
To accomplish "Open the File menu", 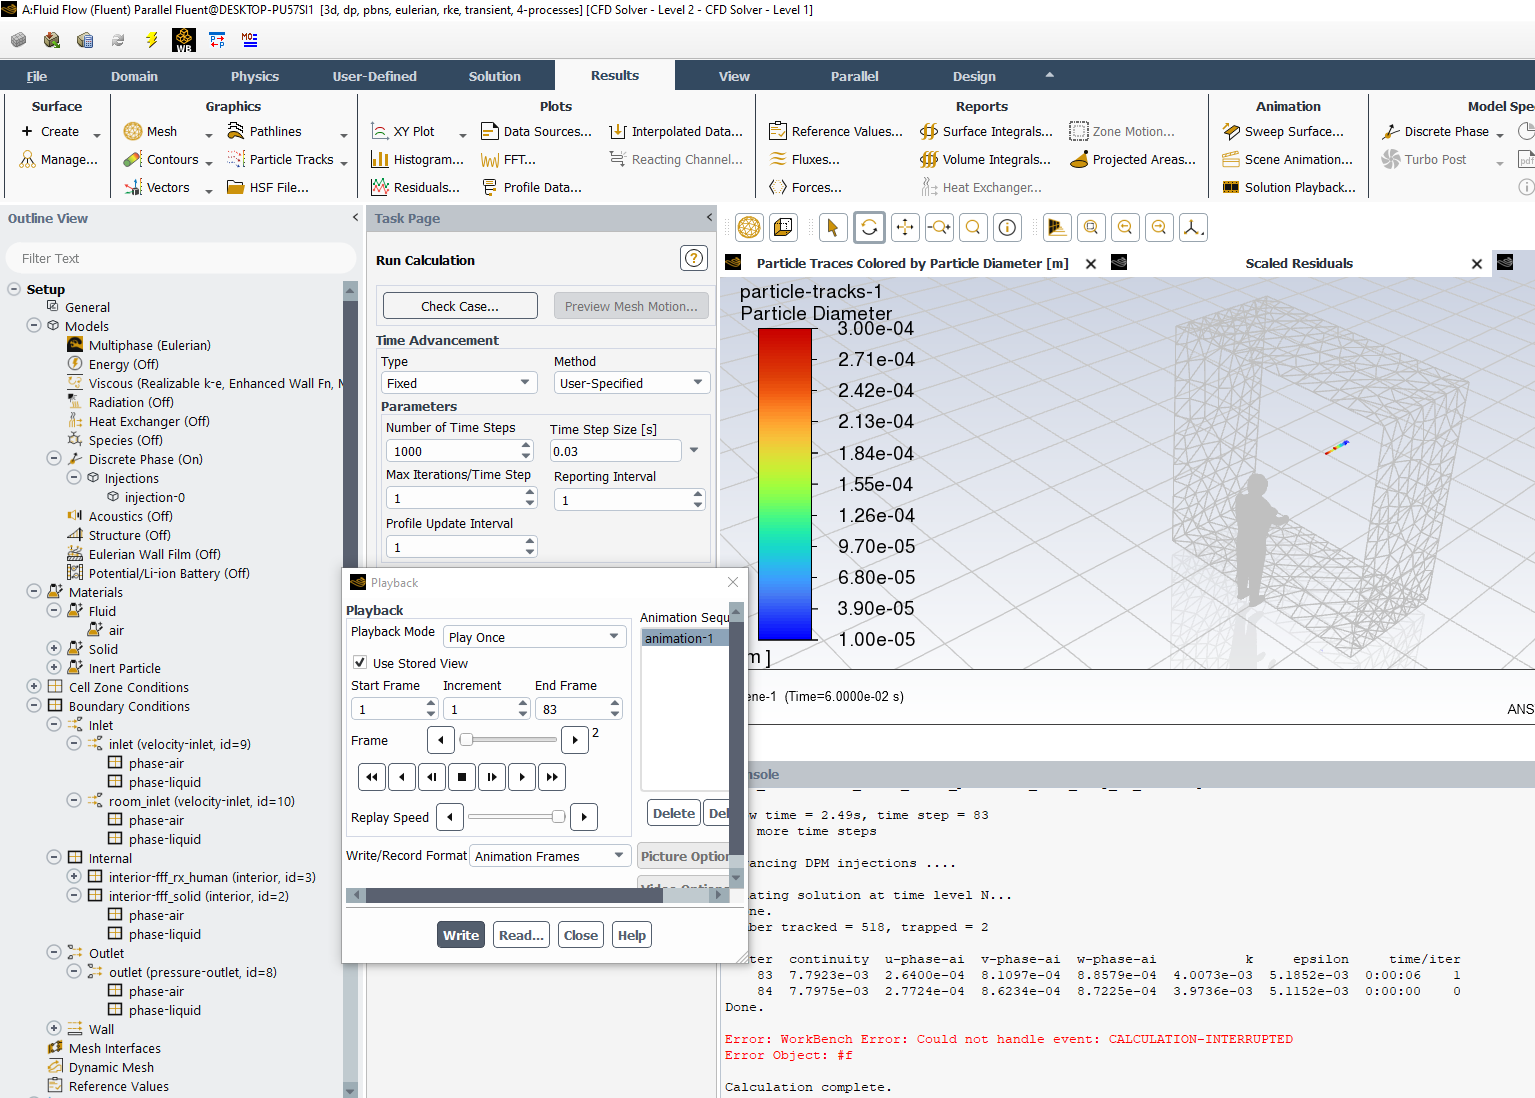I will (37, 76).
